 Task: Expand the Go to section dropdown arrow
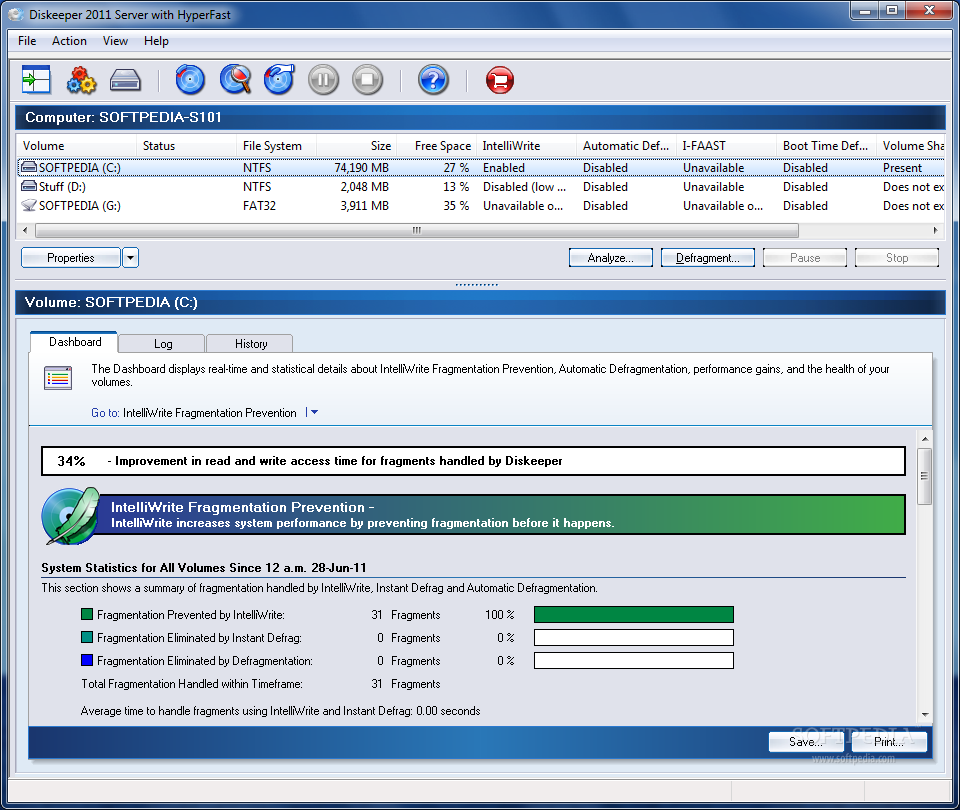(314, 413)
